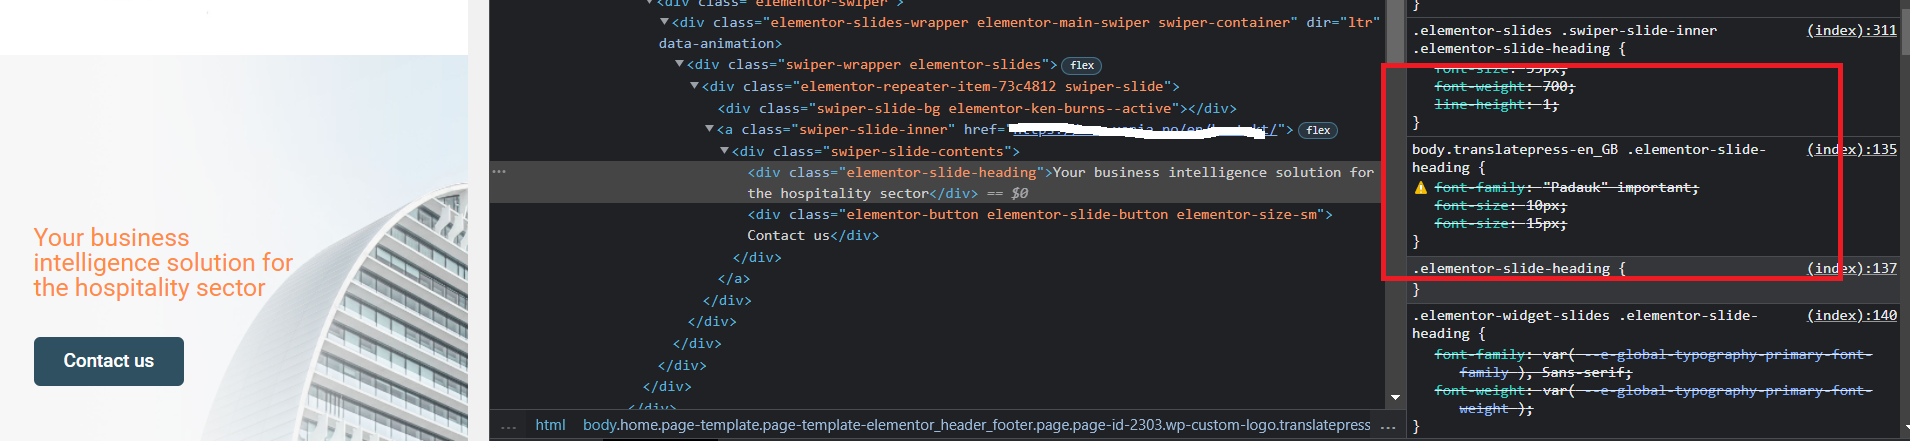The width and height of the screenshot is (1910, 441).
Task: Click the font-weight 700 value
Action: 1554,87
